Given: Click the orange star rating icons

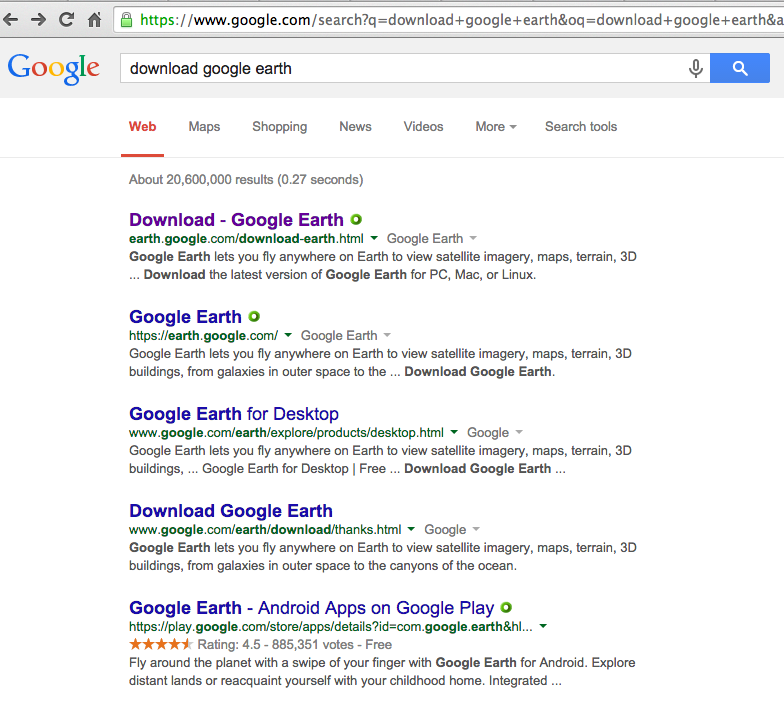Looking at the screenshot, I should click(160, 644).
